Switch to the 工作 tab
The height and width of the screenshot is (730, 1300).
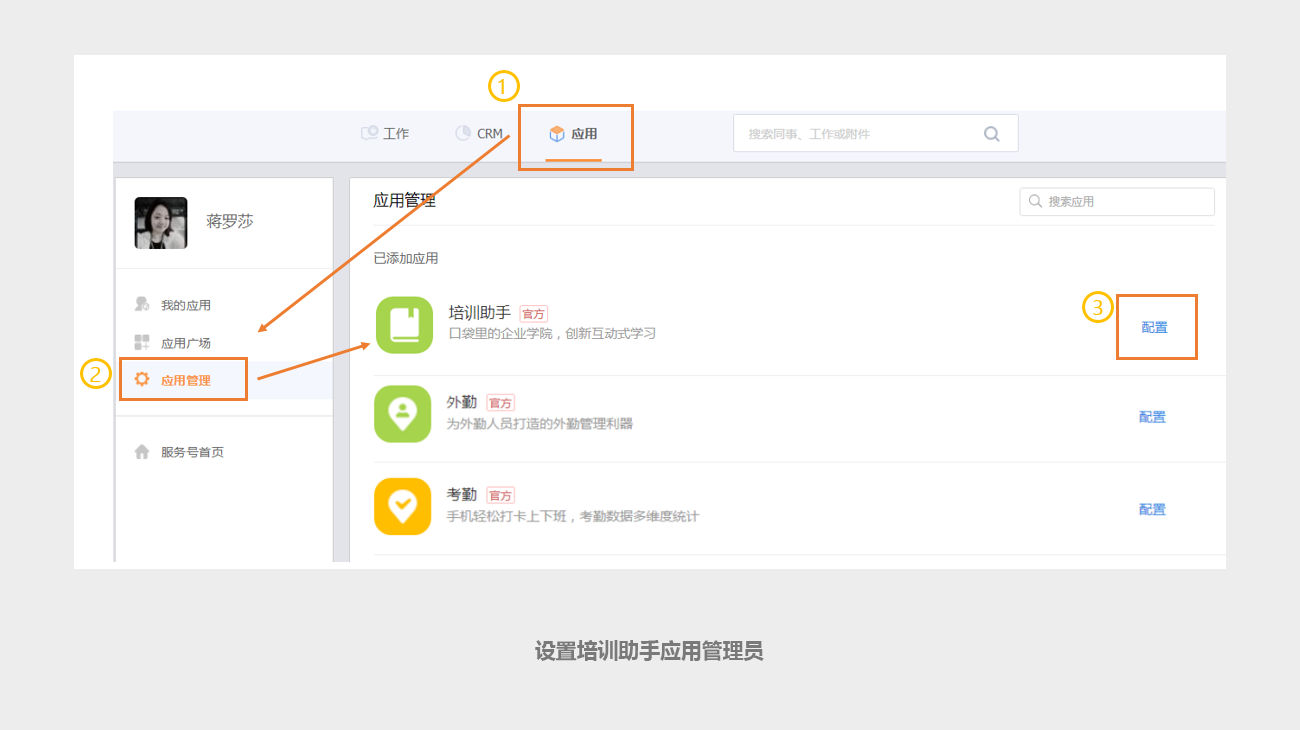[386, 133]
